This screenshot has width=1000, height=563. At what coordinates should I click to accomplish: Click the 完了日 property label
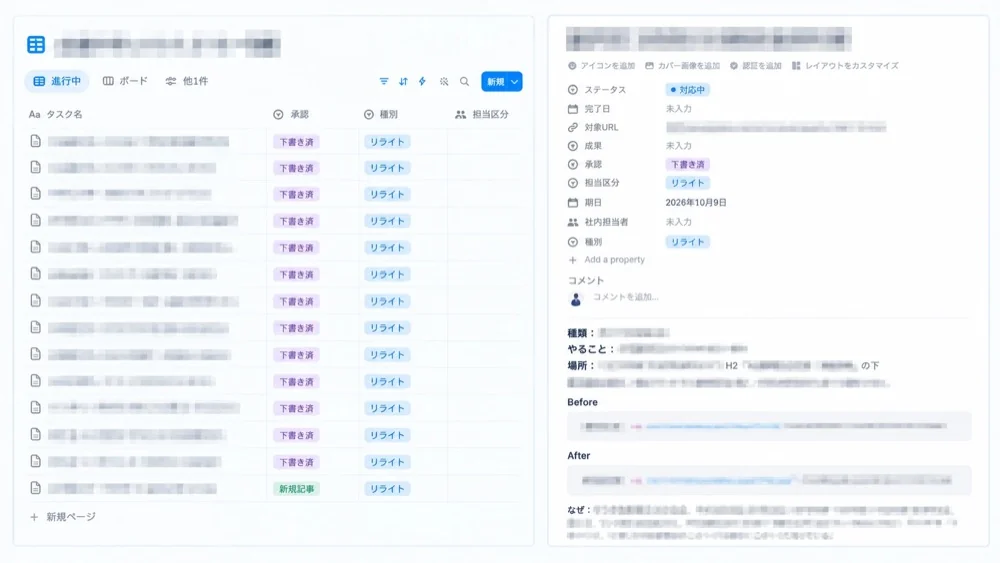coord(590,109)
